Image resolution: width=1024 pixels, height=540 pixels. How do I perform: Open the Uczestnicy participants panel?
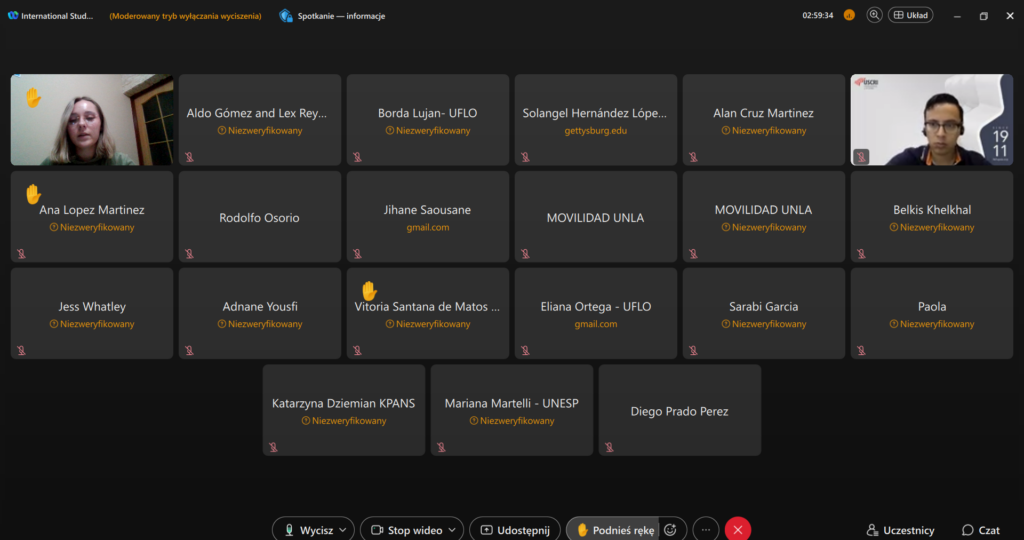point(900,530)
